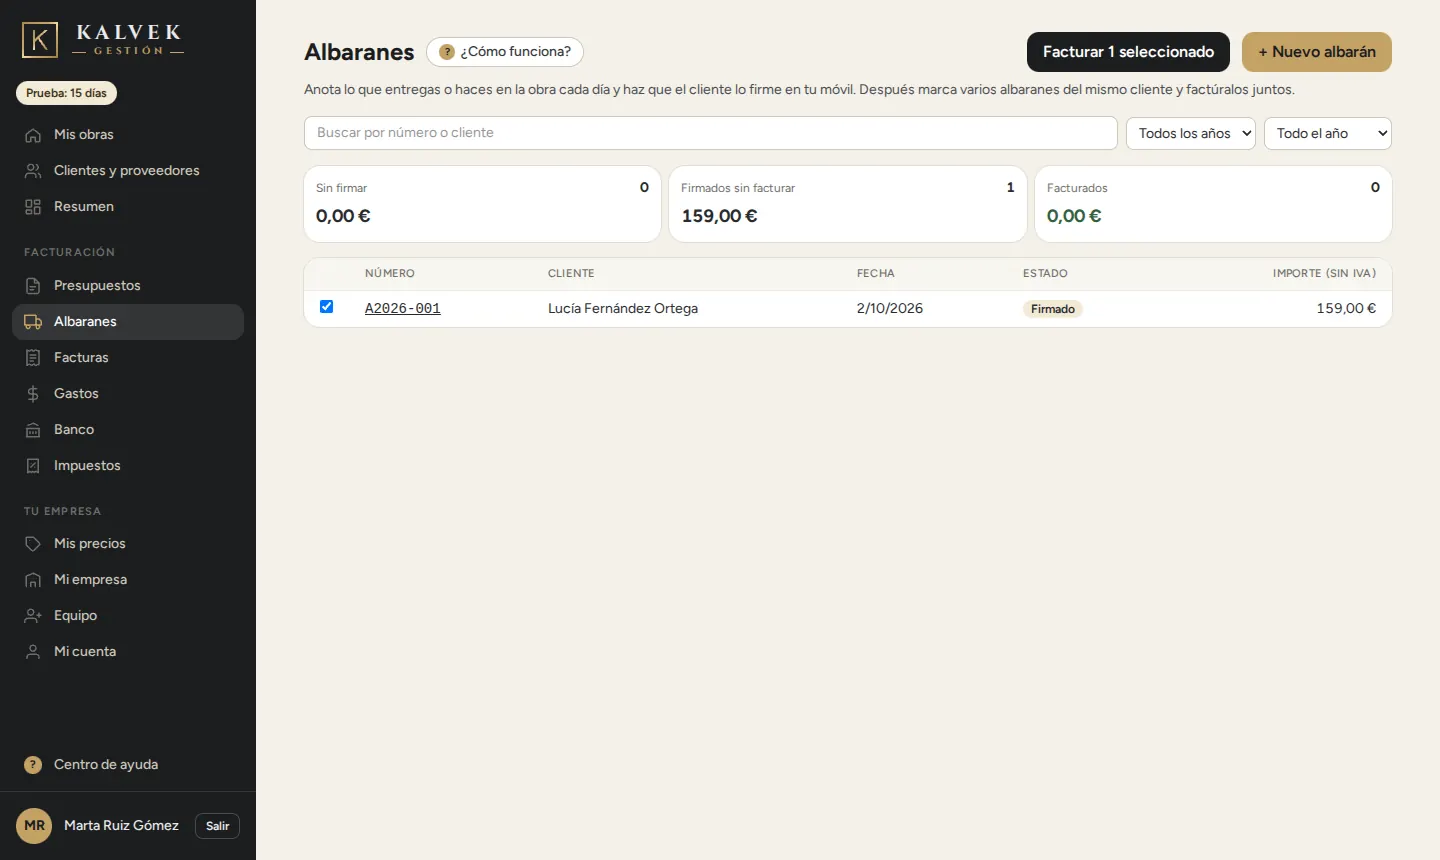Click the Firmado status badge
This screenshot has height=860, width=1440.
coord(1053,309)
